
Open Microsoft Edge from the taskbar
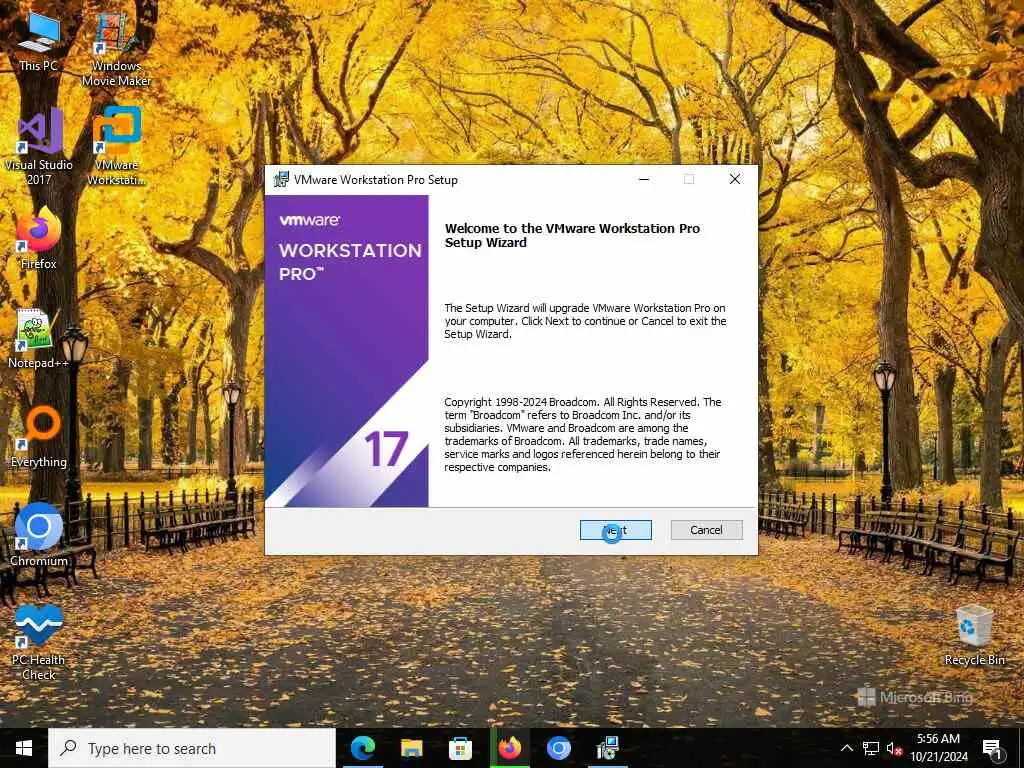point(362,748)
